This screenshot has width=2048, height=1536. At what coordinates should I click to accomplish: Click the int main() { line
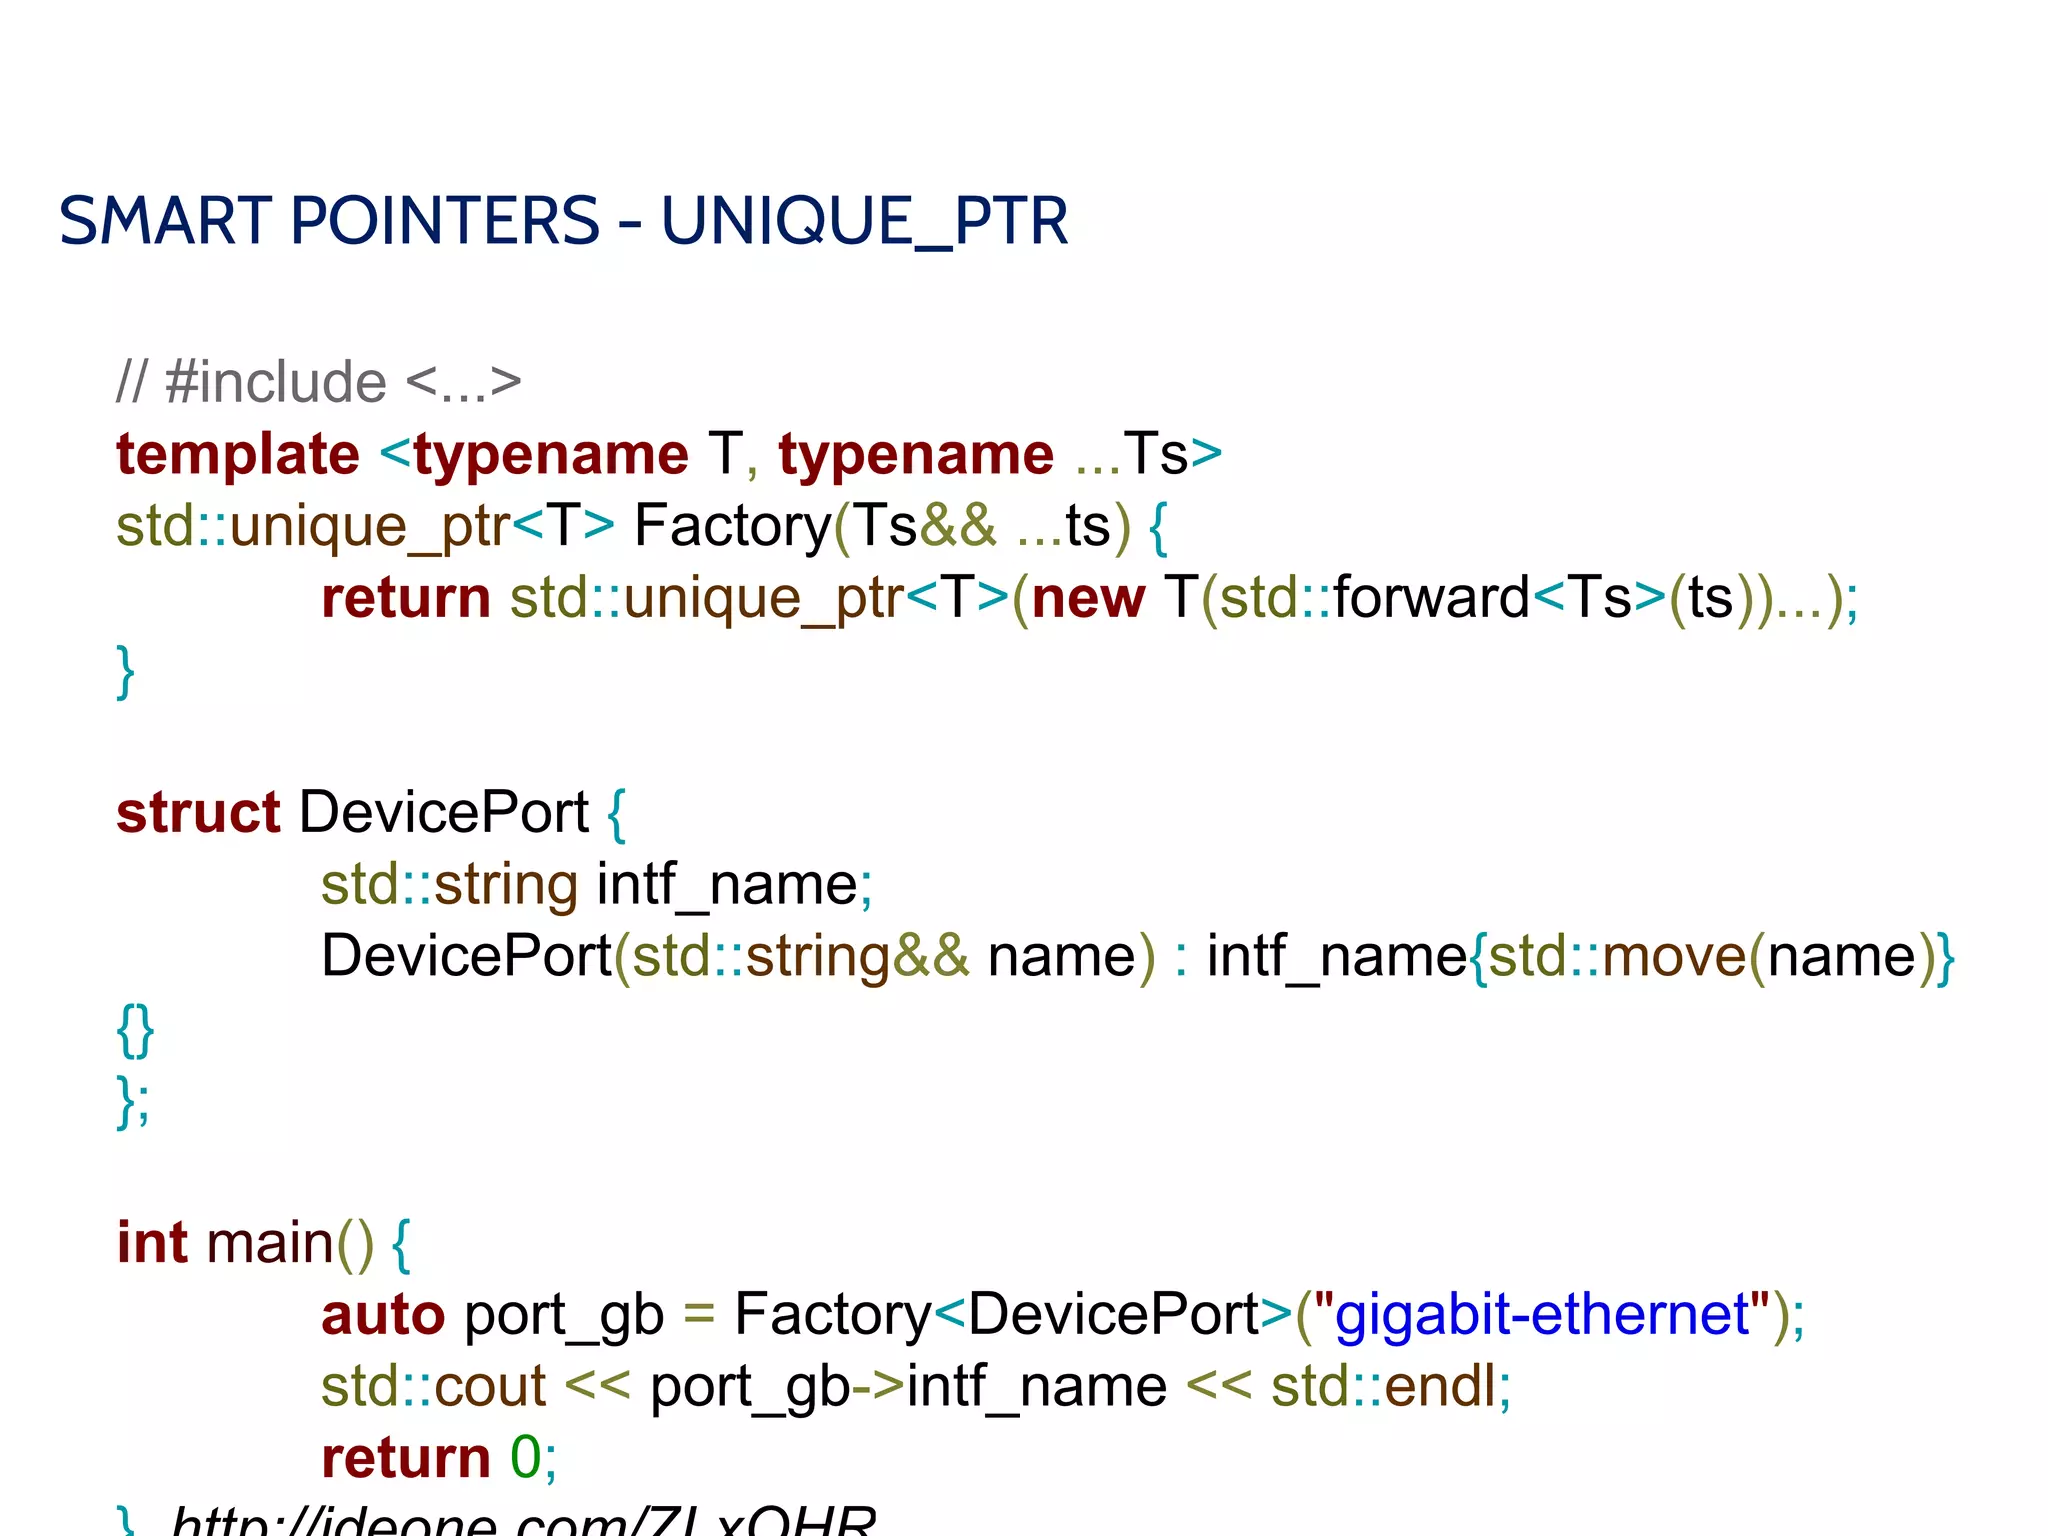pos(264,1244)
